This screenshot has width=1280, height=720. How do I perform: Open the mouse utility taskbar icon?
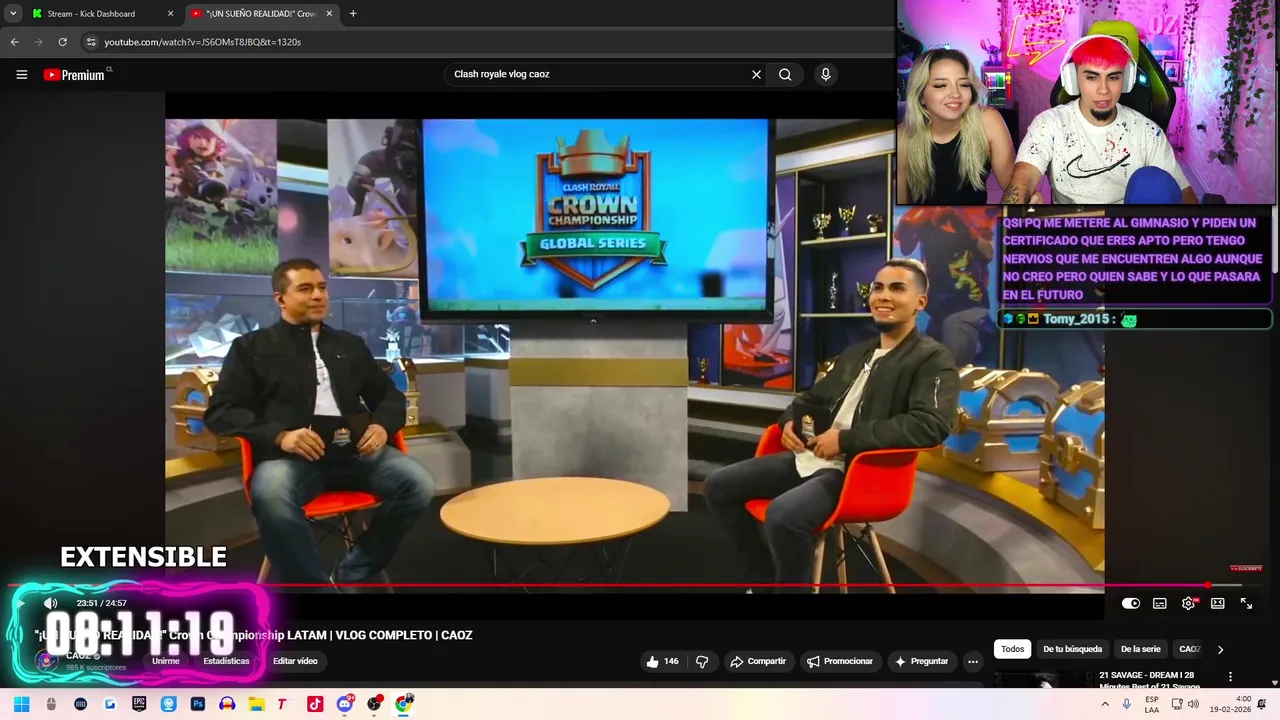[x=51, y=704]
